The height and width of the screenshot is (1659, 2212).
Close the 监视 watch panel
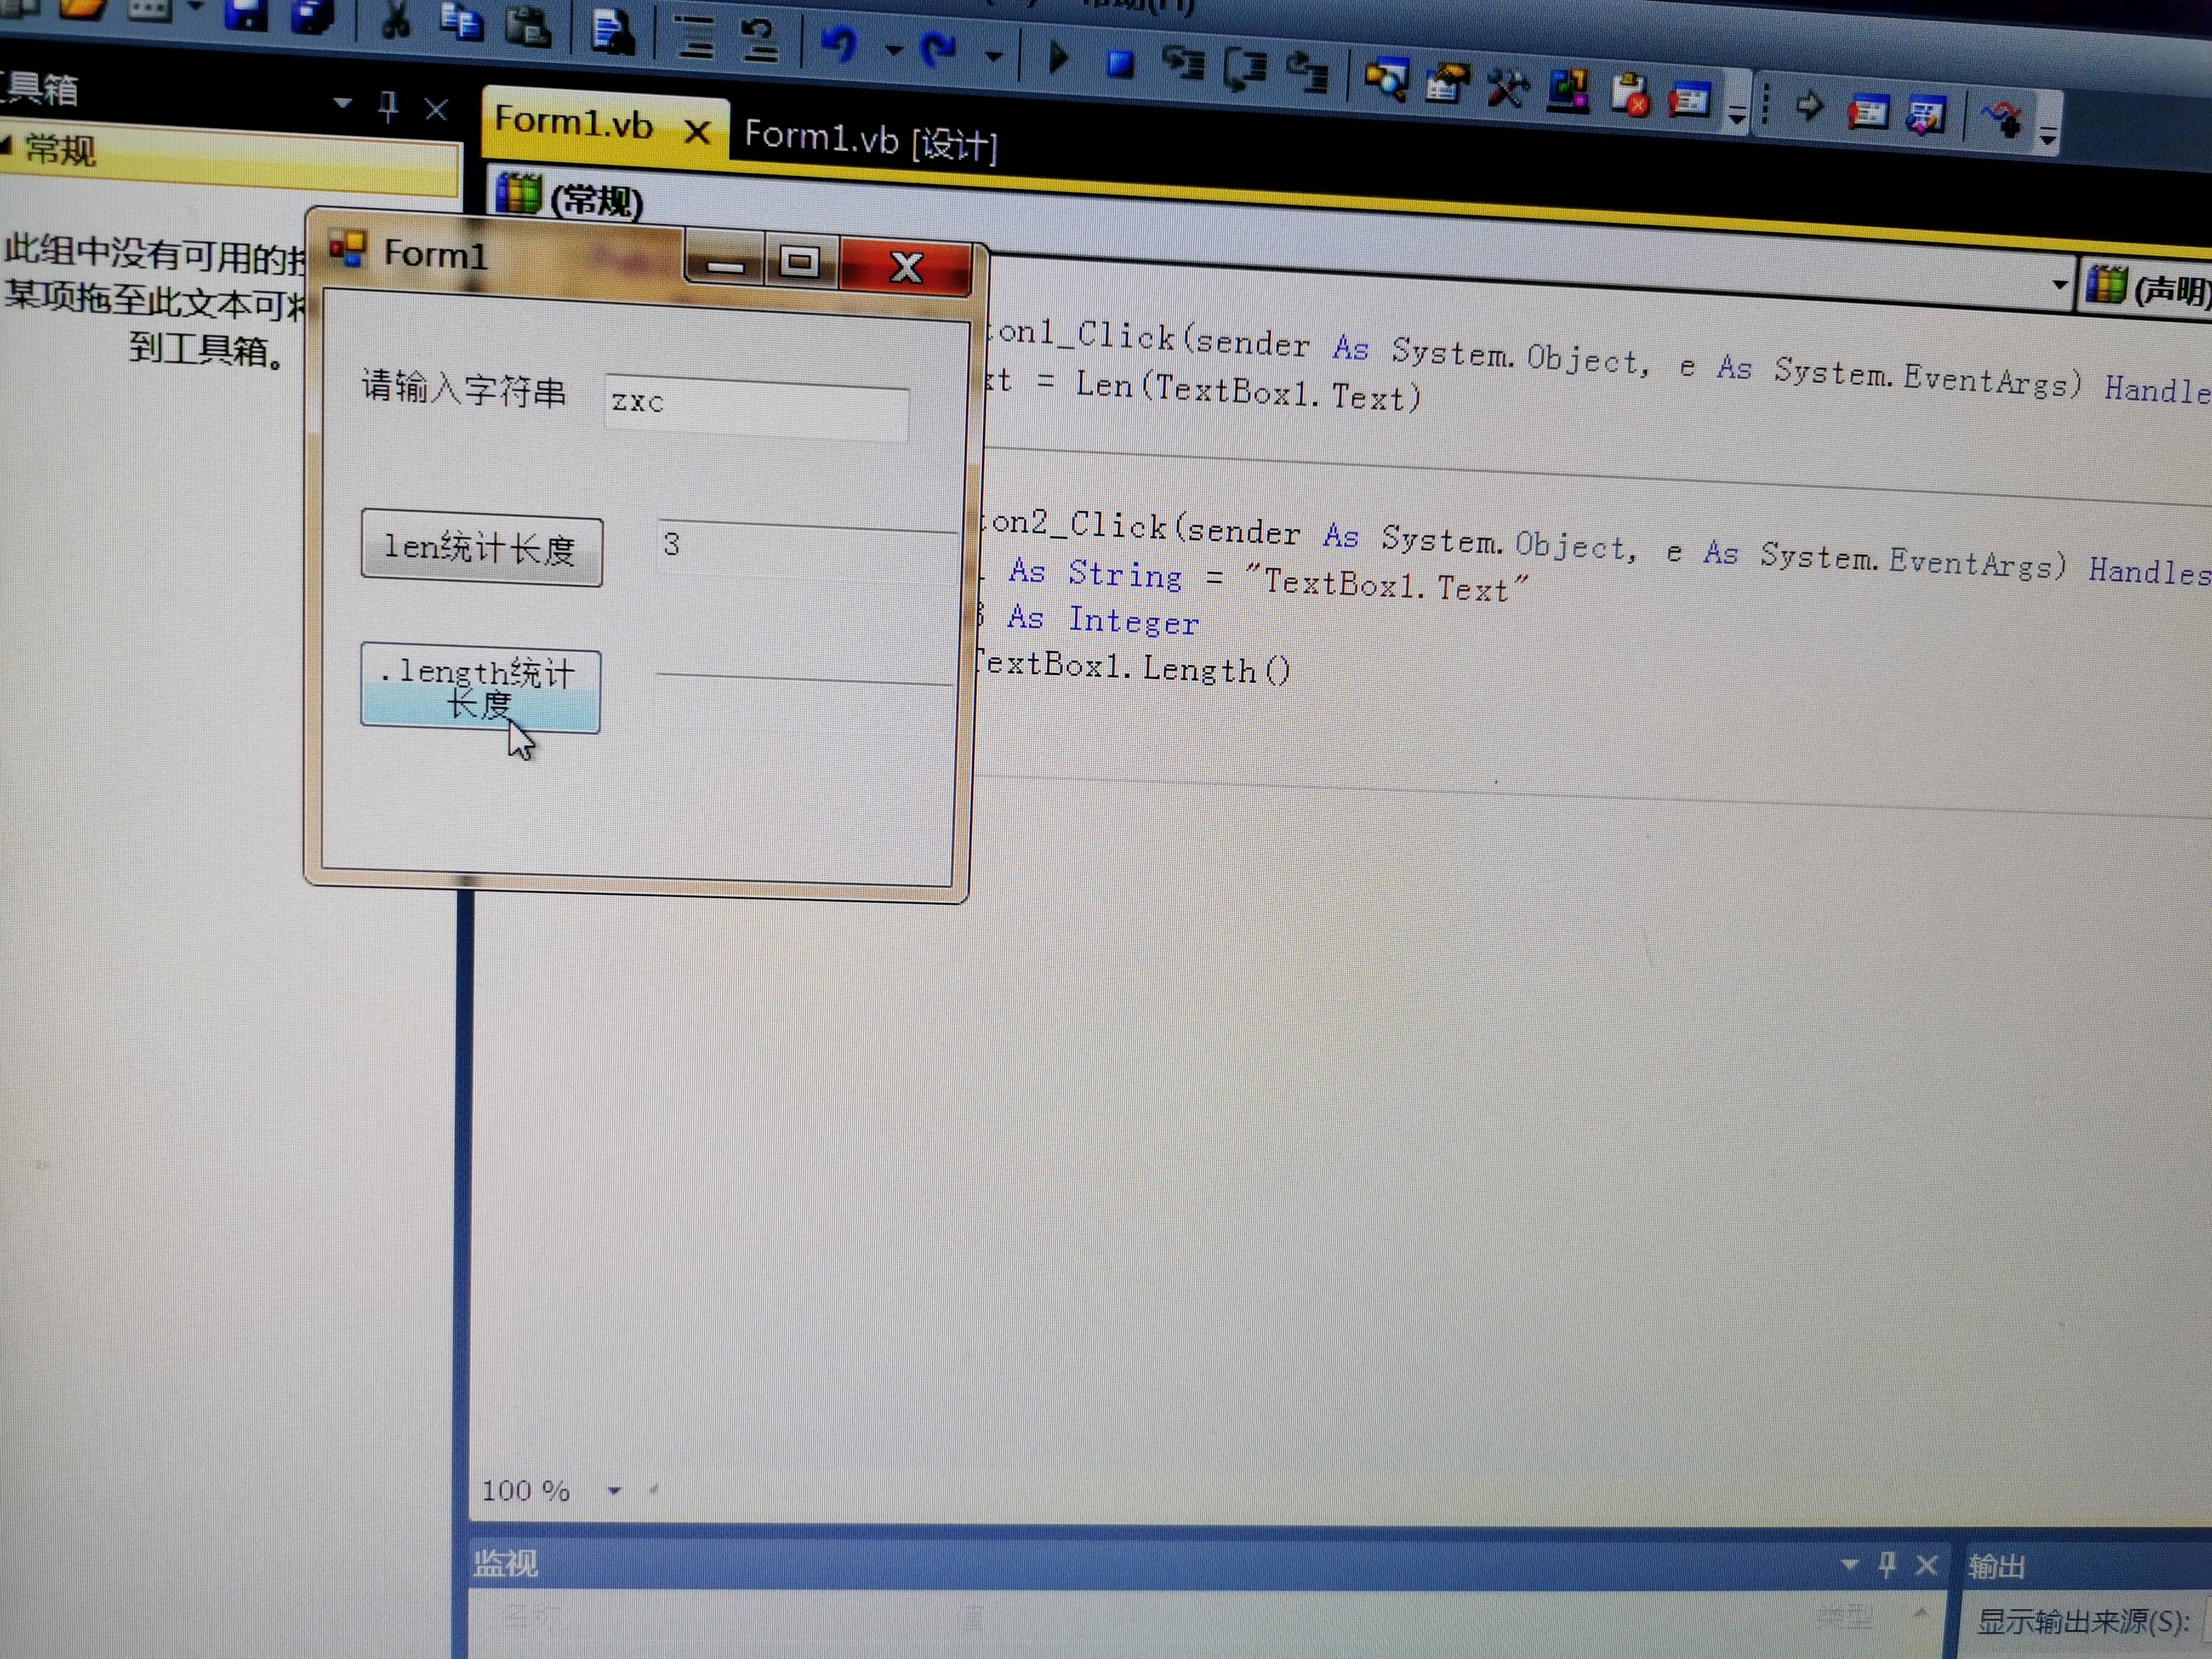[1926, 1565]
